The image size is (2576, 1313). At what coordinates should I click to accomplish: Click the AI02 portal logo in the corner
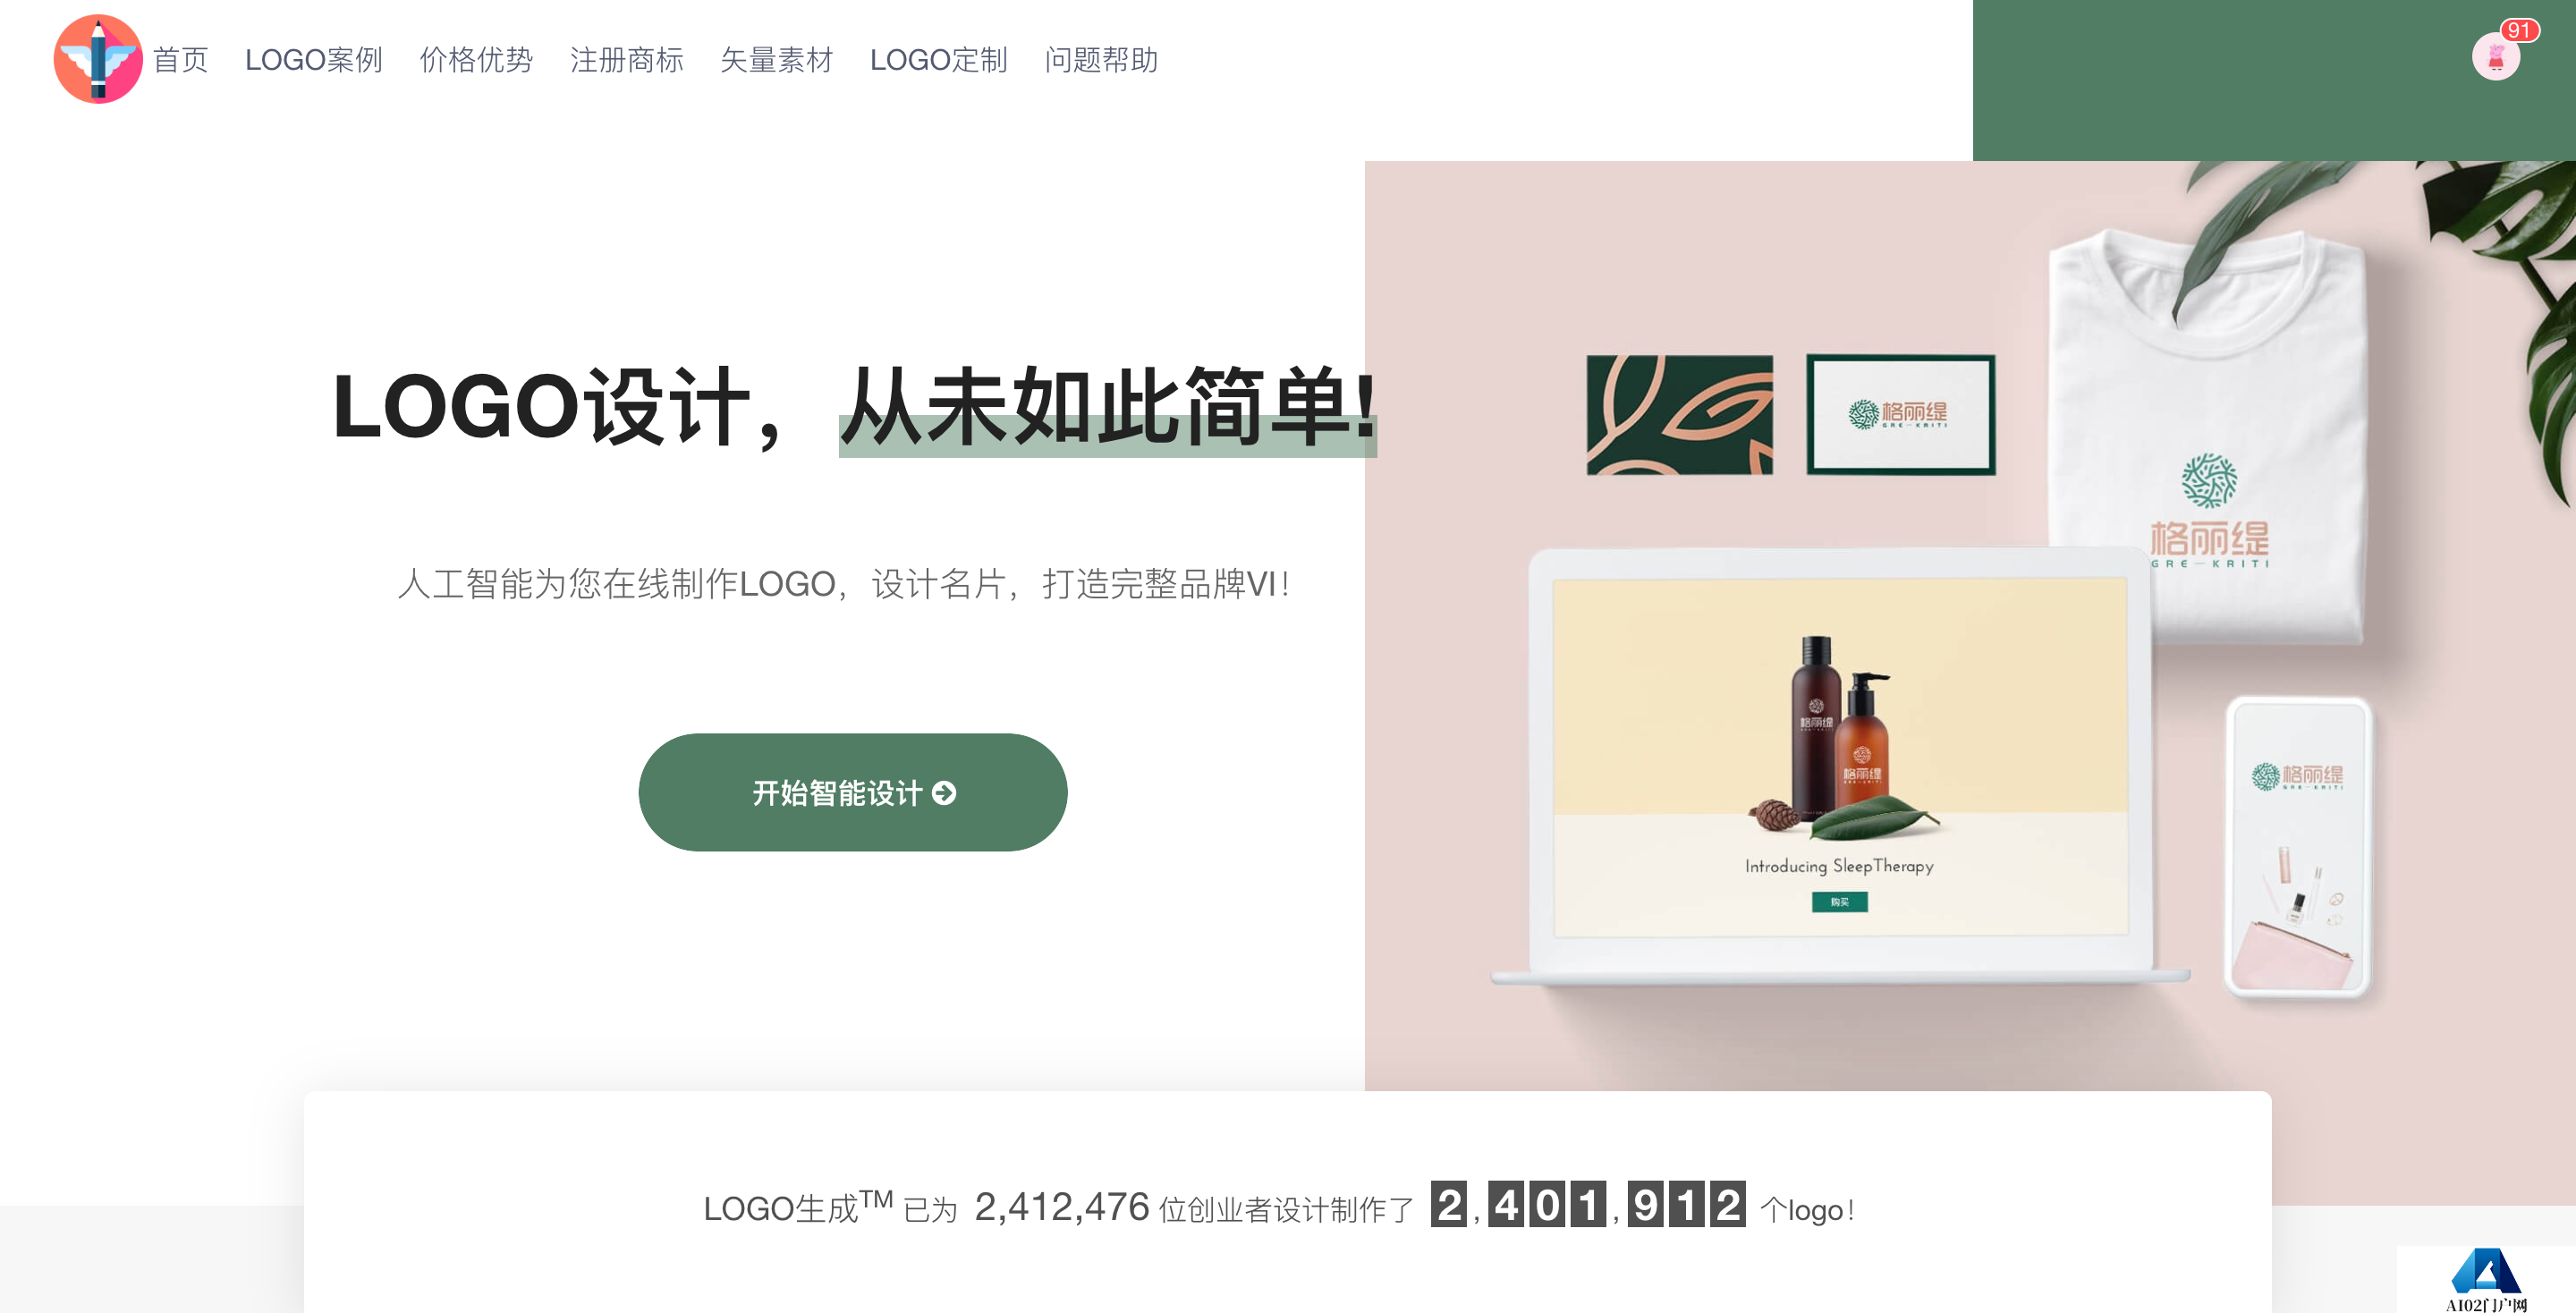pos(2486,1279)
